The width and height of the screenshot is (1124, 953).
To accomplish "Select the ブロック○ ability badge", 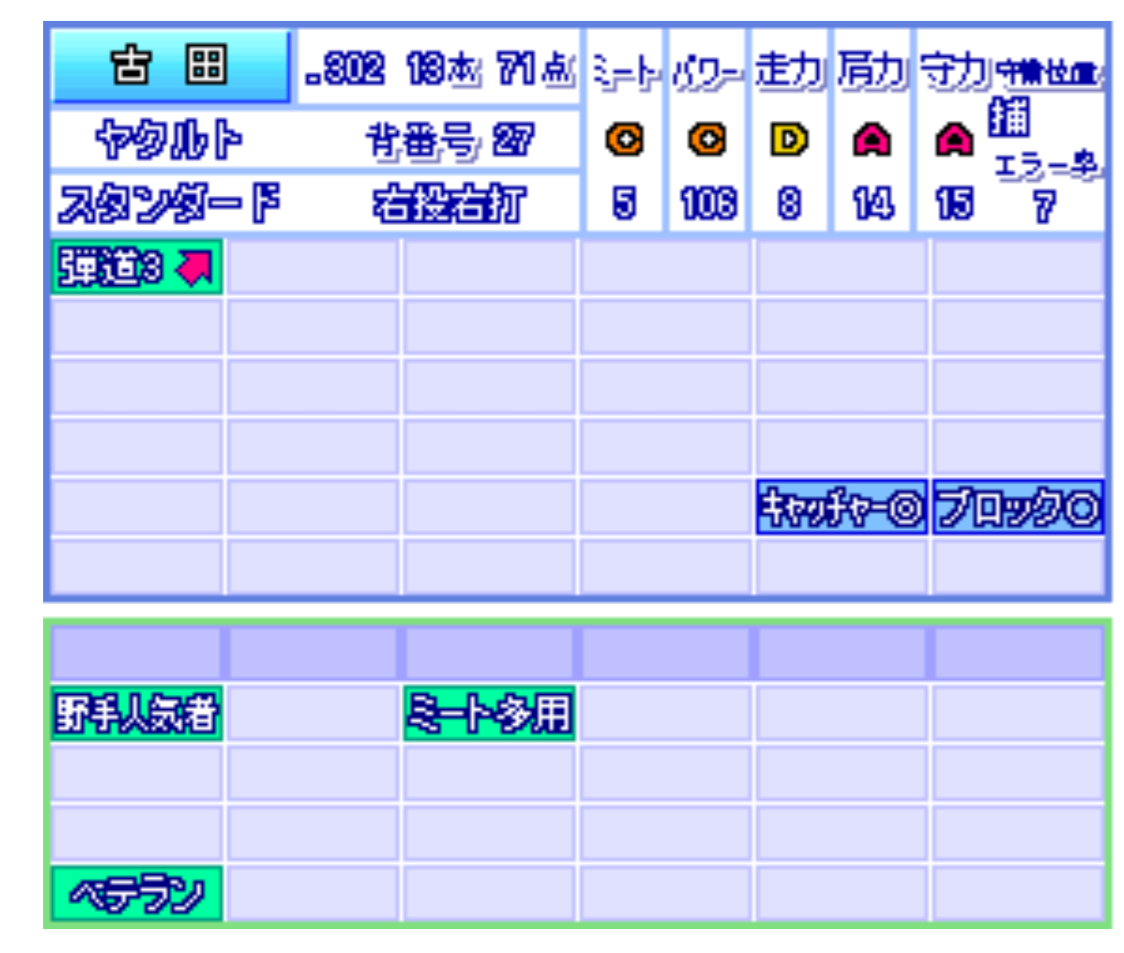I will pos(1017,509).
